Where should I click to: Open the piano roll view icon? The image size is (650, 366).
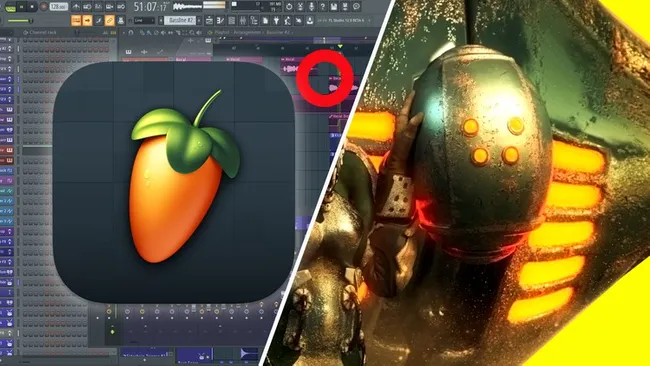[221, 20]
